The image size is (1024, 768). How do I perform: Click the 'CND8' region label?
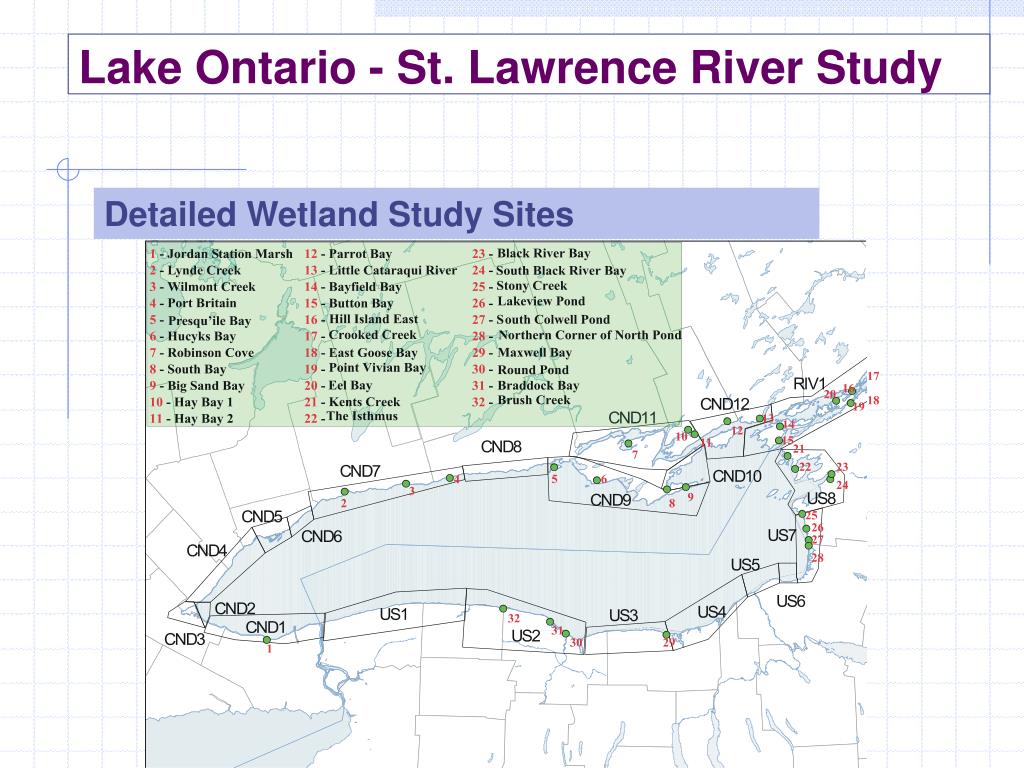tap(501, 447)
